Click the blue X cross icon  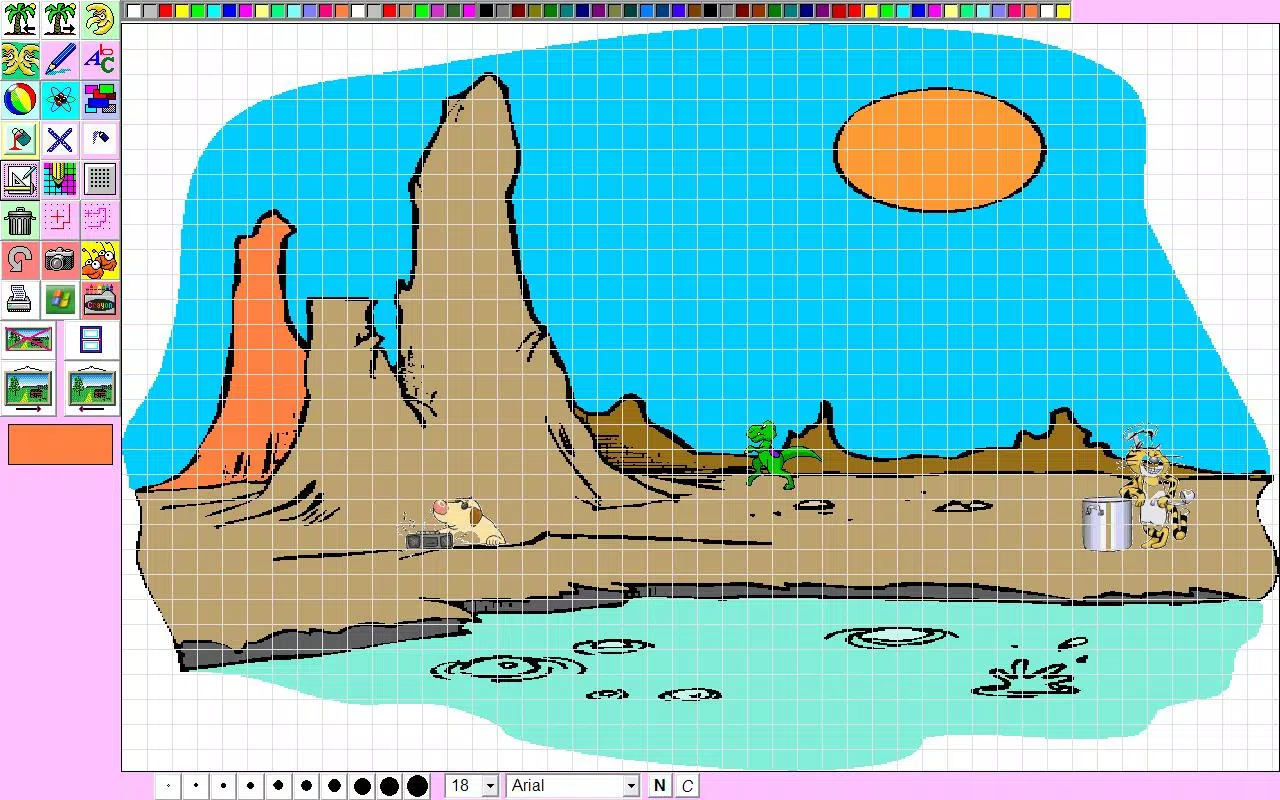coord(60,139)
